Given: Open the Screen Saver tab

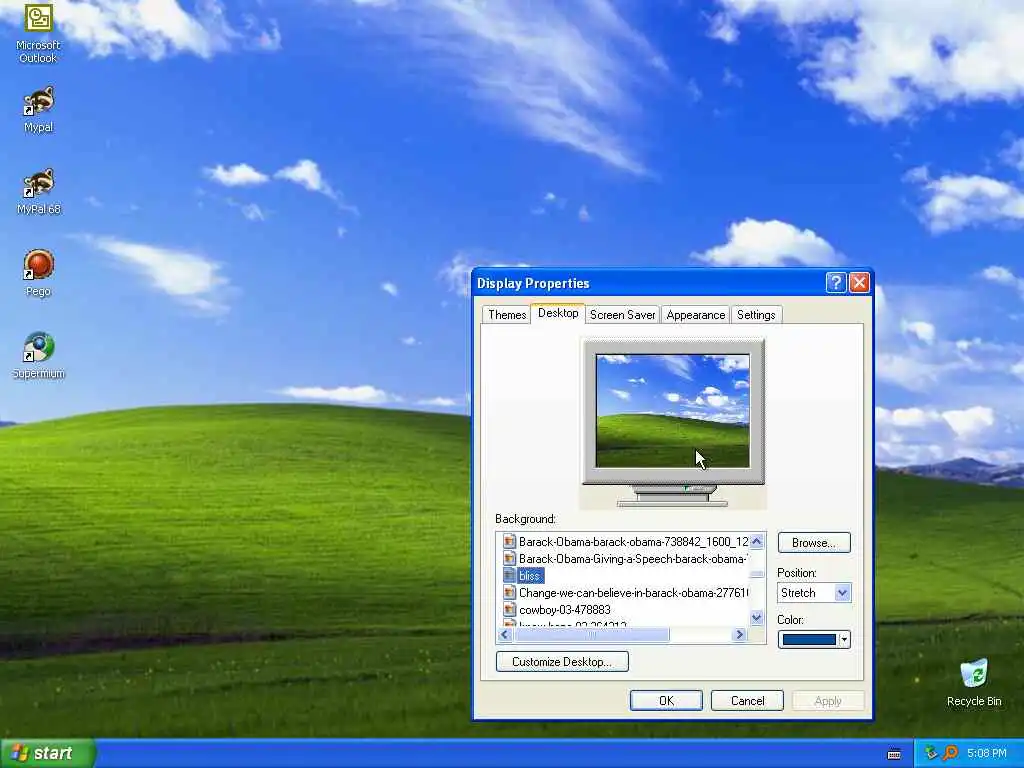Looking at the screenshot, I should coord(622,315).
